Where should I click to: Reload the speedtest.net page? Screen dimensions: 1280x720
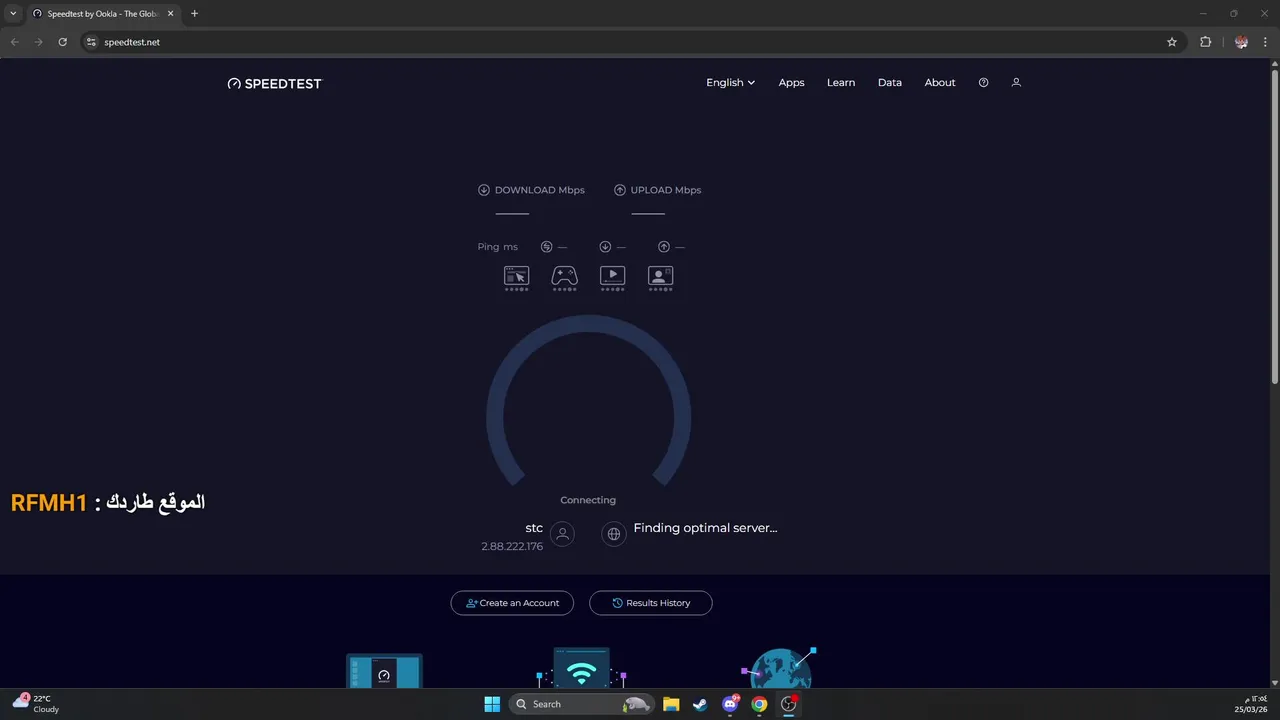[x=63, y=42]
